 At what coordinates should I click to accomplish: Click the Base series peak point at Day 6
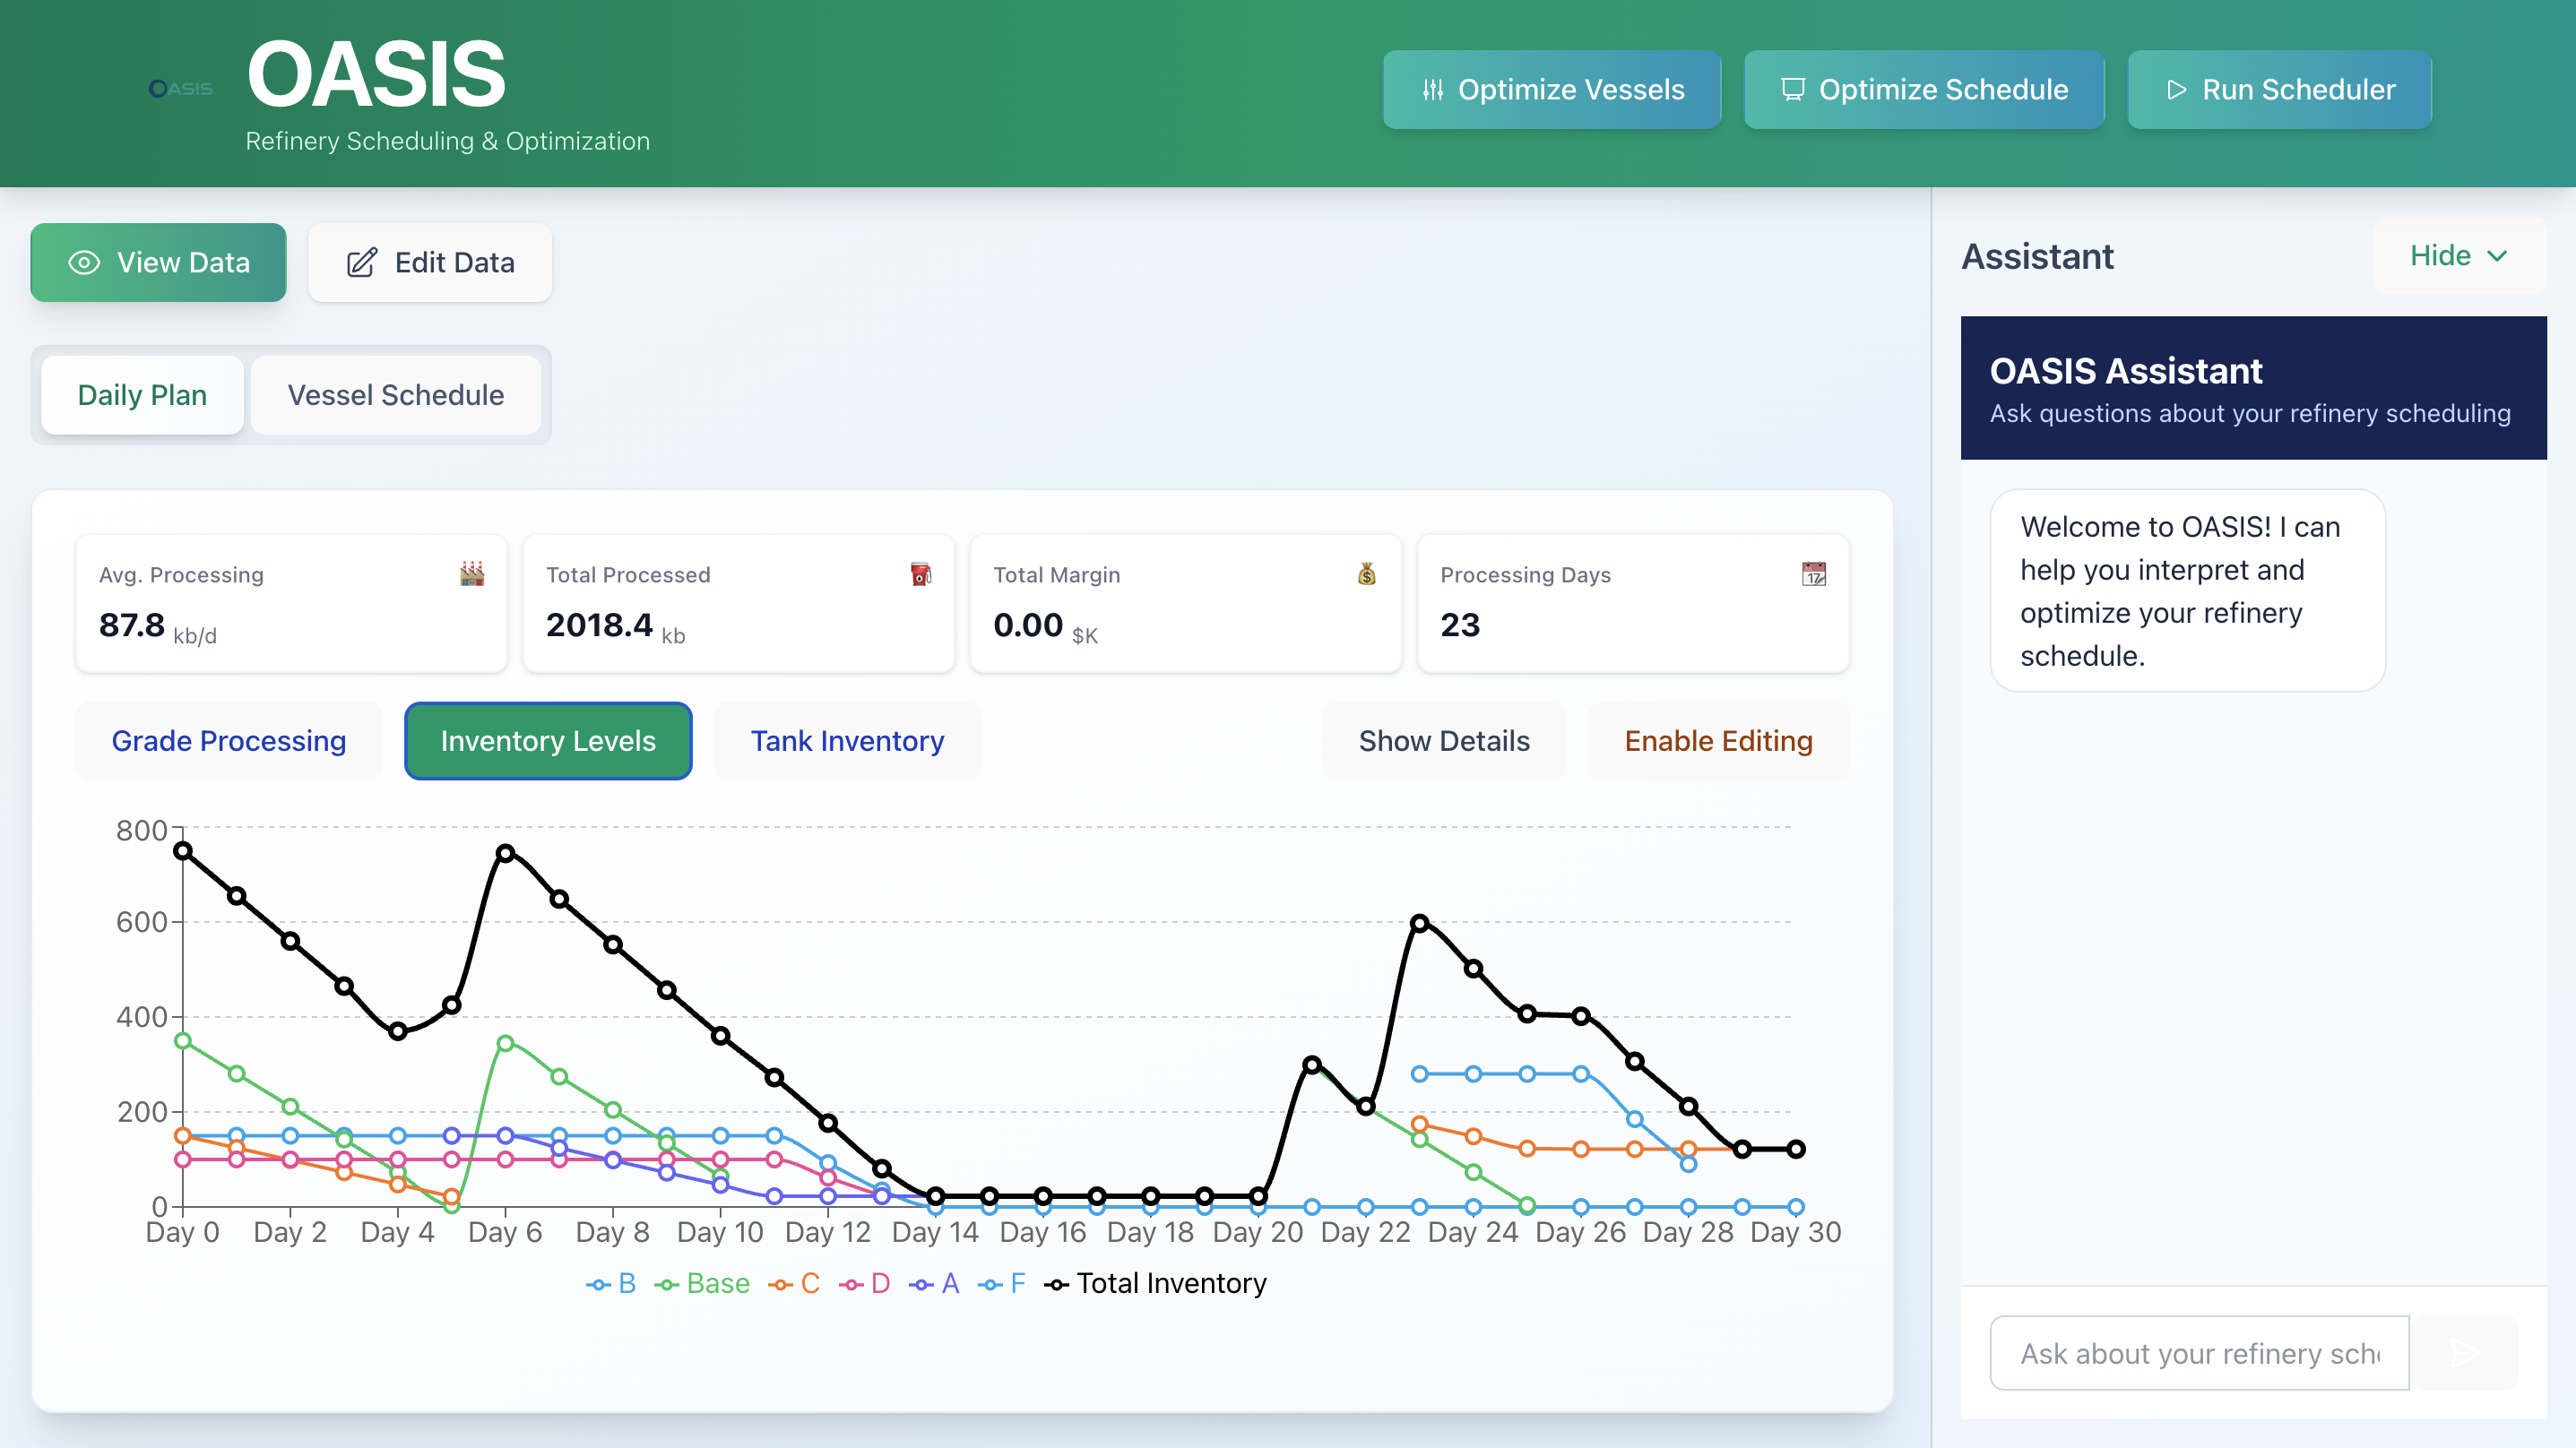tap(506, 1043)
